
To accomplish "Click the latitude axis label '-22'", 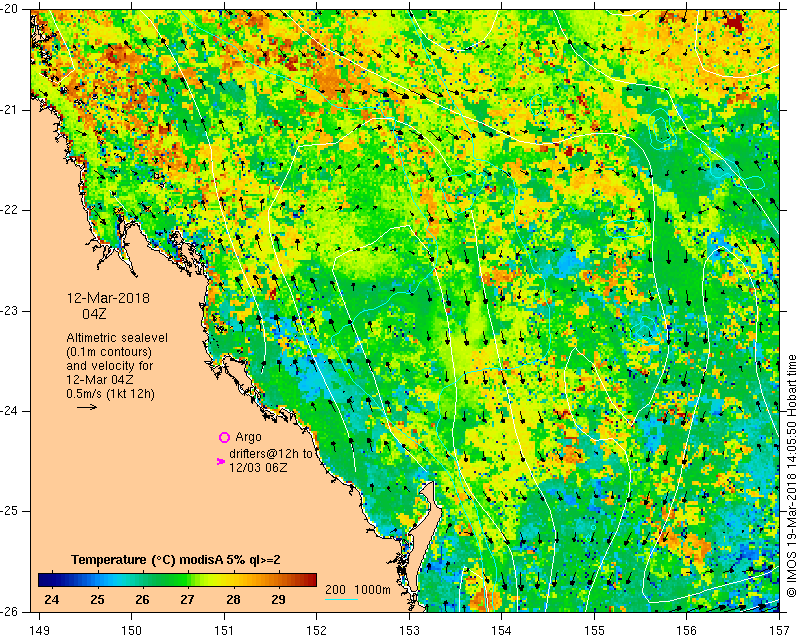I will click(x=10, y=210).
